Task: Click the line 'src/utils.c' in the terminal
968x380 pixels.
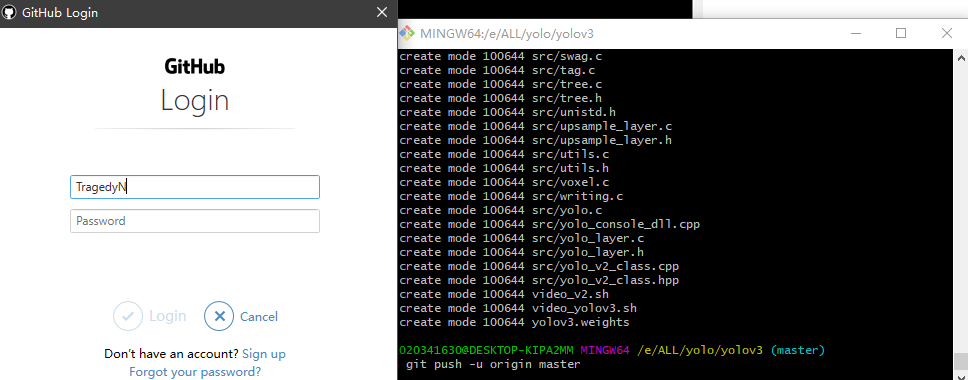Action: [504, 154]
